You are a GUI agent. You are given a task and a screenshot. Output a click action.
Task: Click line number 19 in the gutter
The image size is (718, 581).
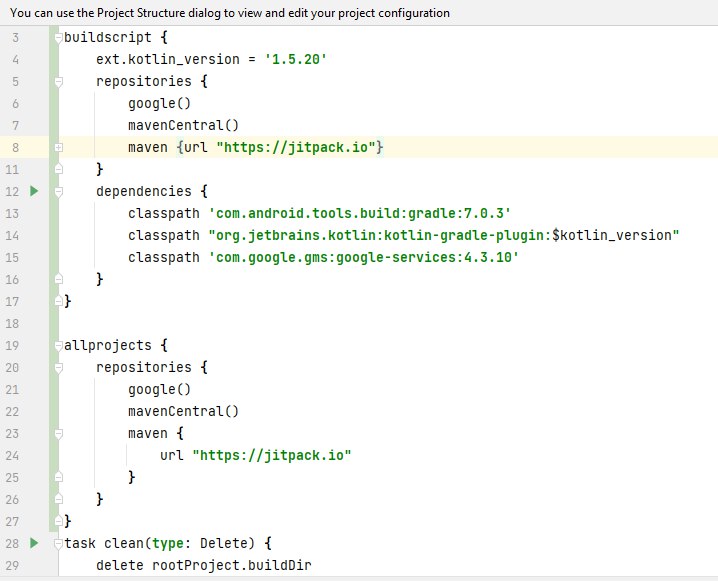tap(12, 346)
